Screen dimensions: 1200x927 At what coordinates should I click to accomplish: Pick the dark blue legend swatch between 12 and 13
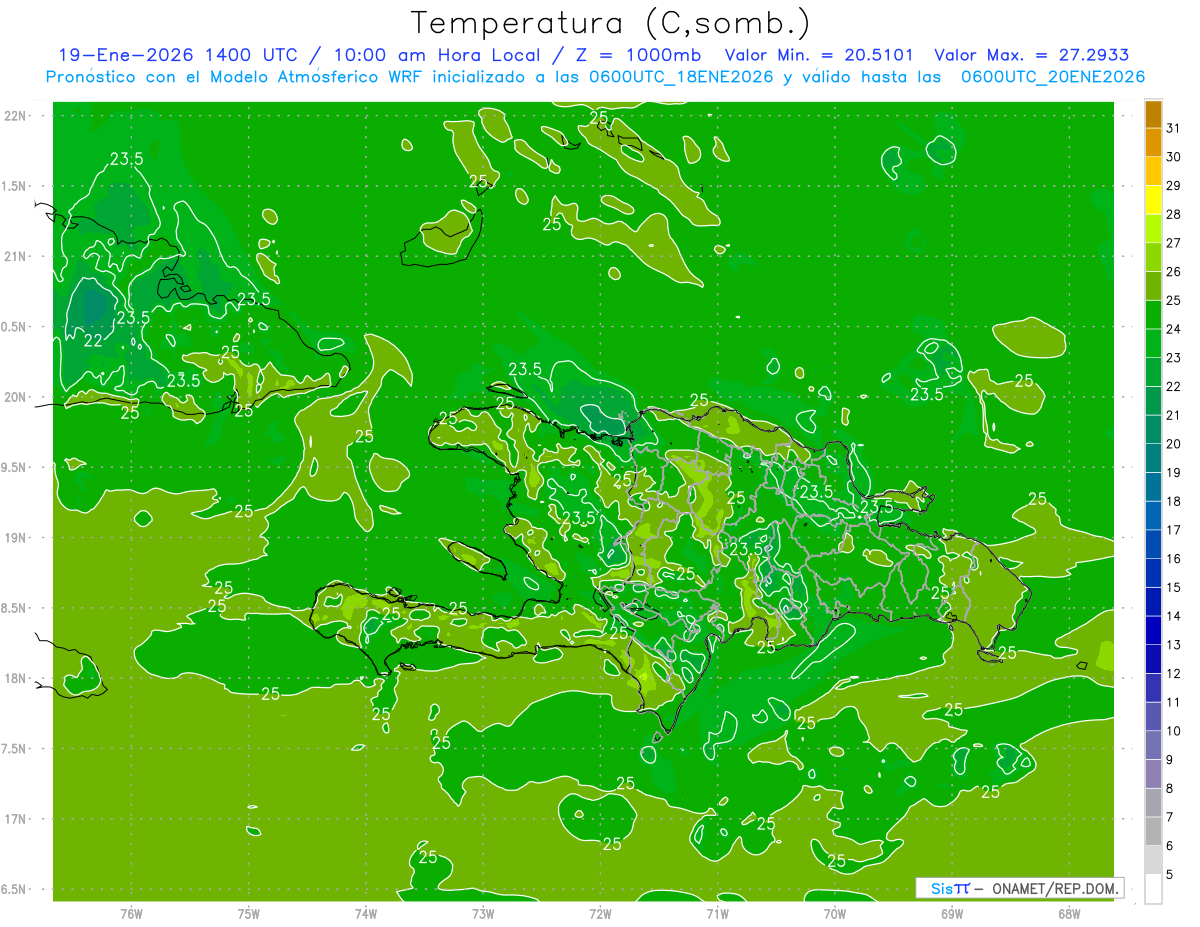tap(1153, 659)
